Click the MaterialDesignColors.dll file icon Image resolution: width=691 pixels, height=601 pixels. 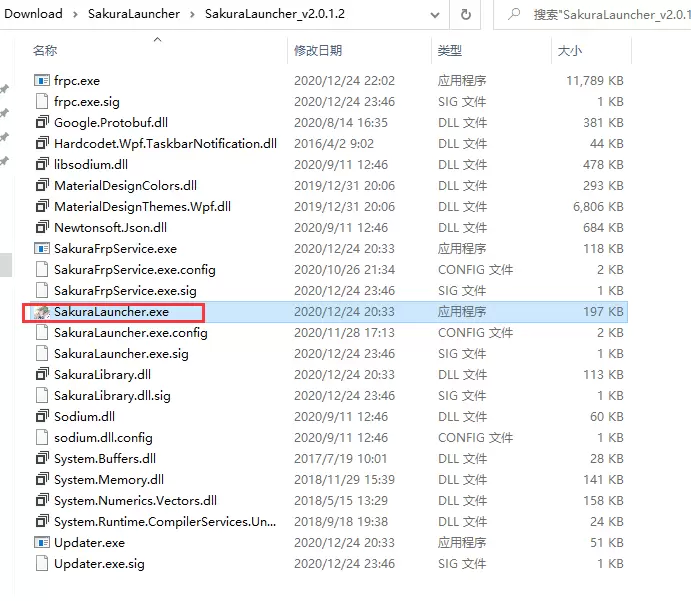pos(42,185)
